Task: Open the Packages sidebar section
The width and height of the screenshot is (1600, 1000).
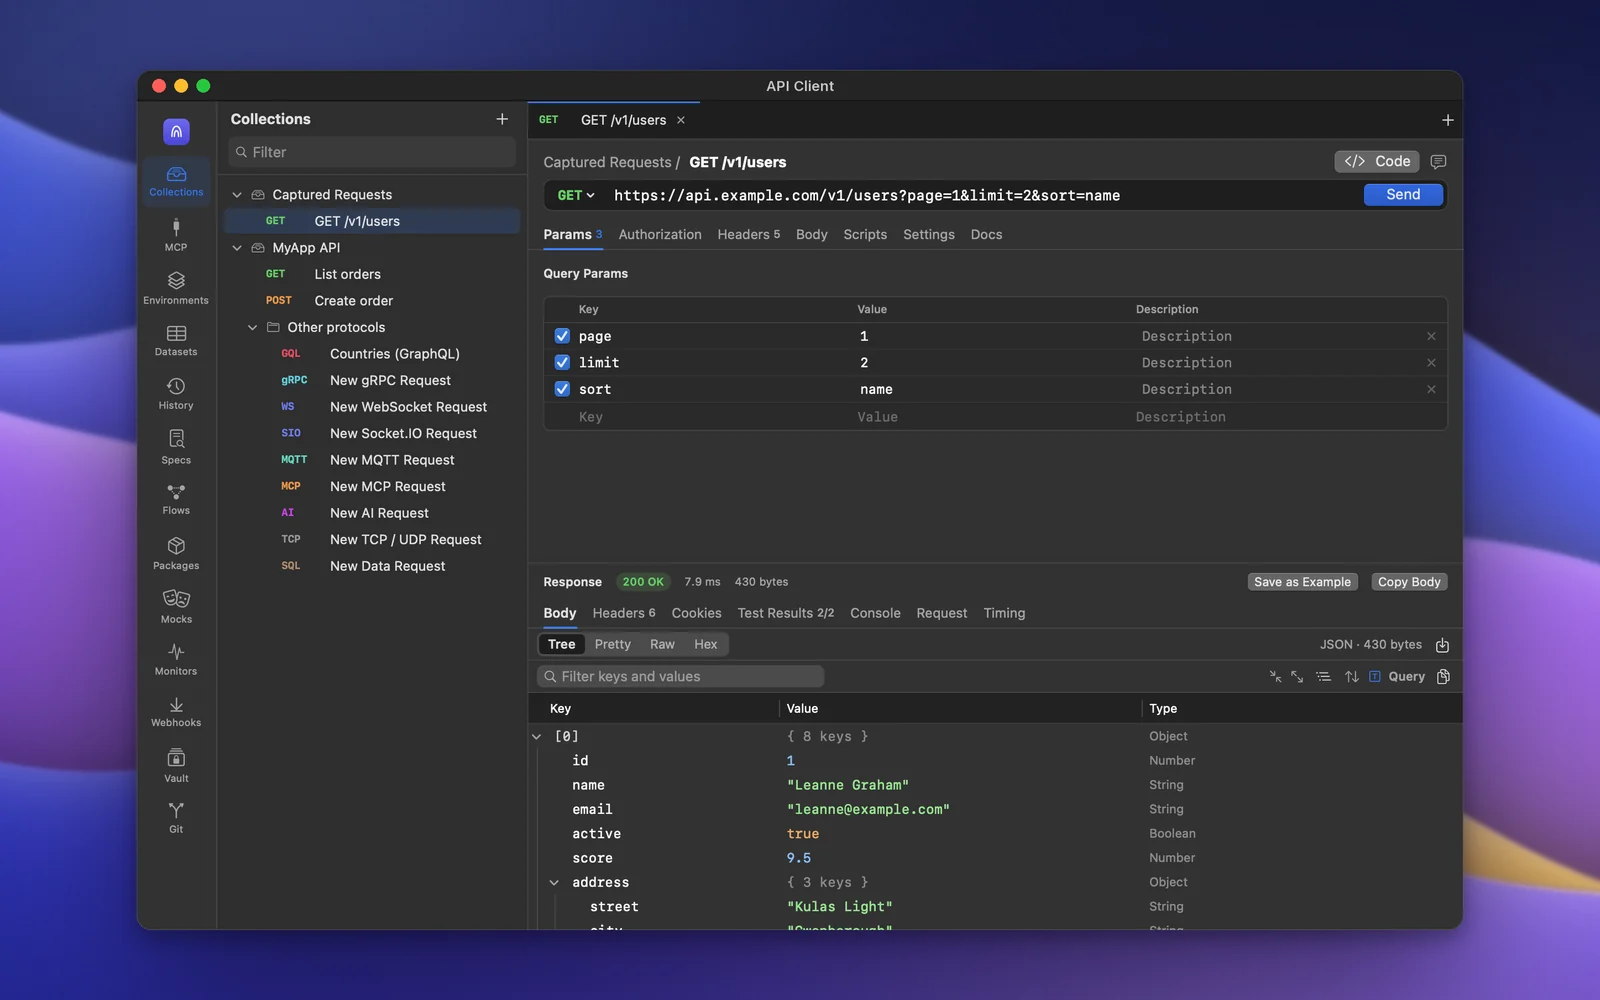Action: coord(176,554)
